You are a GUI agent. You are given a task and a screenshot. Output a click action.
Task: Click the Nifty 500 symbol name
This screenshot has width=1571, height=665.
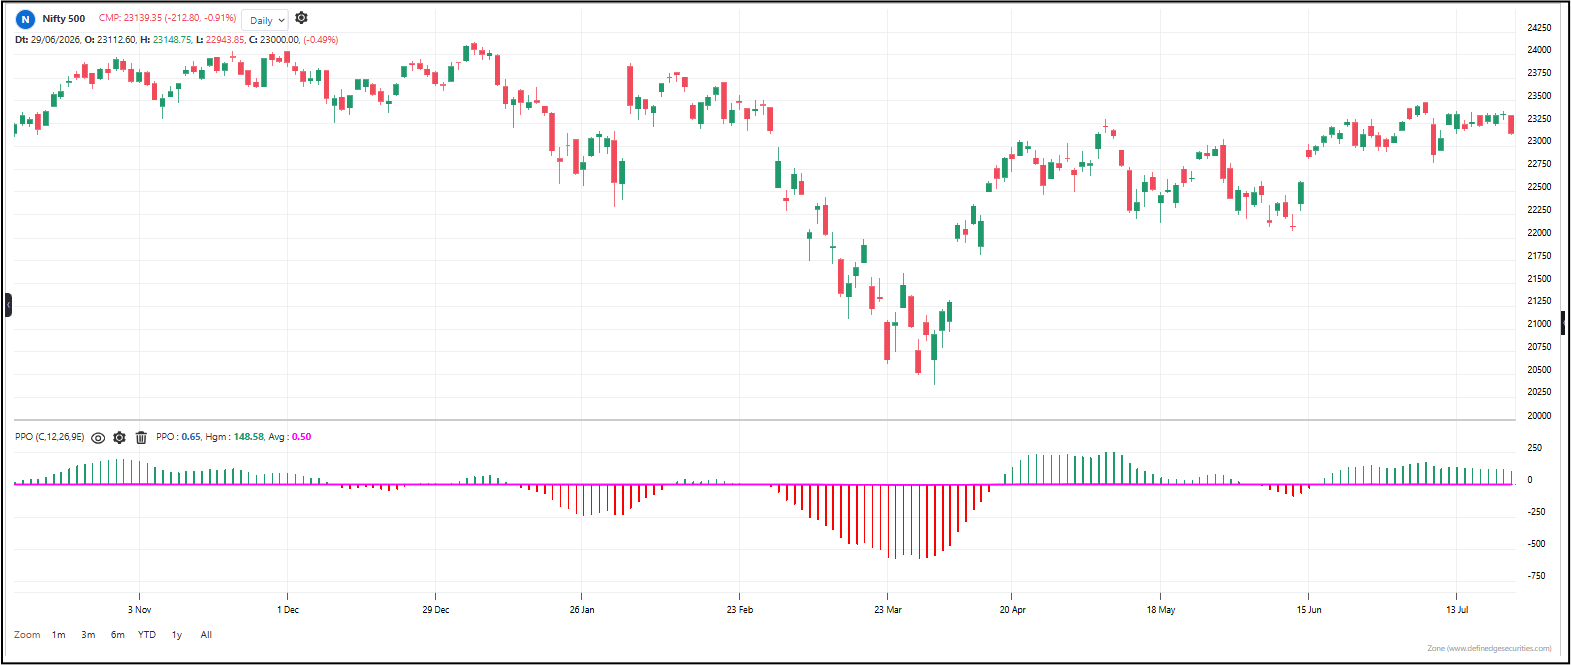64,19
